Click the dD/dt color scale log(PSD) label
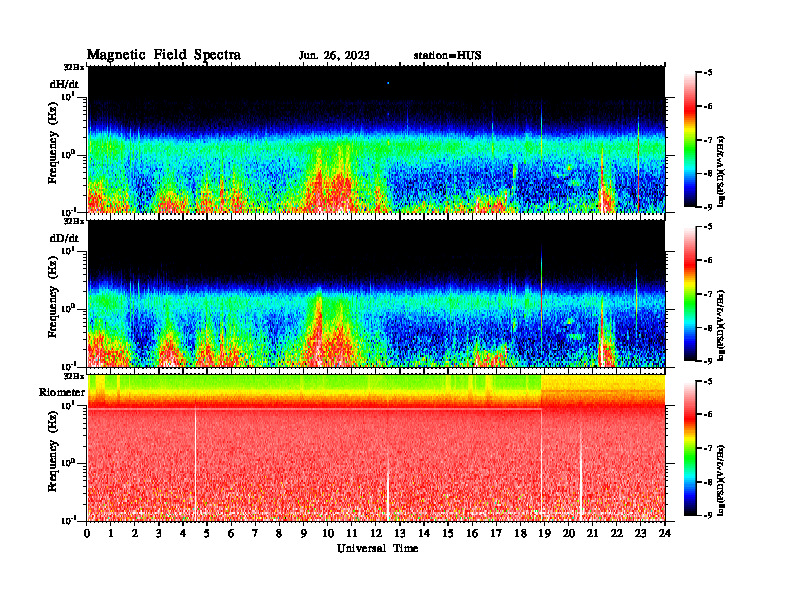 point(721,325)
